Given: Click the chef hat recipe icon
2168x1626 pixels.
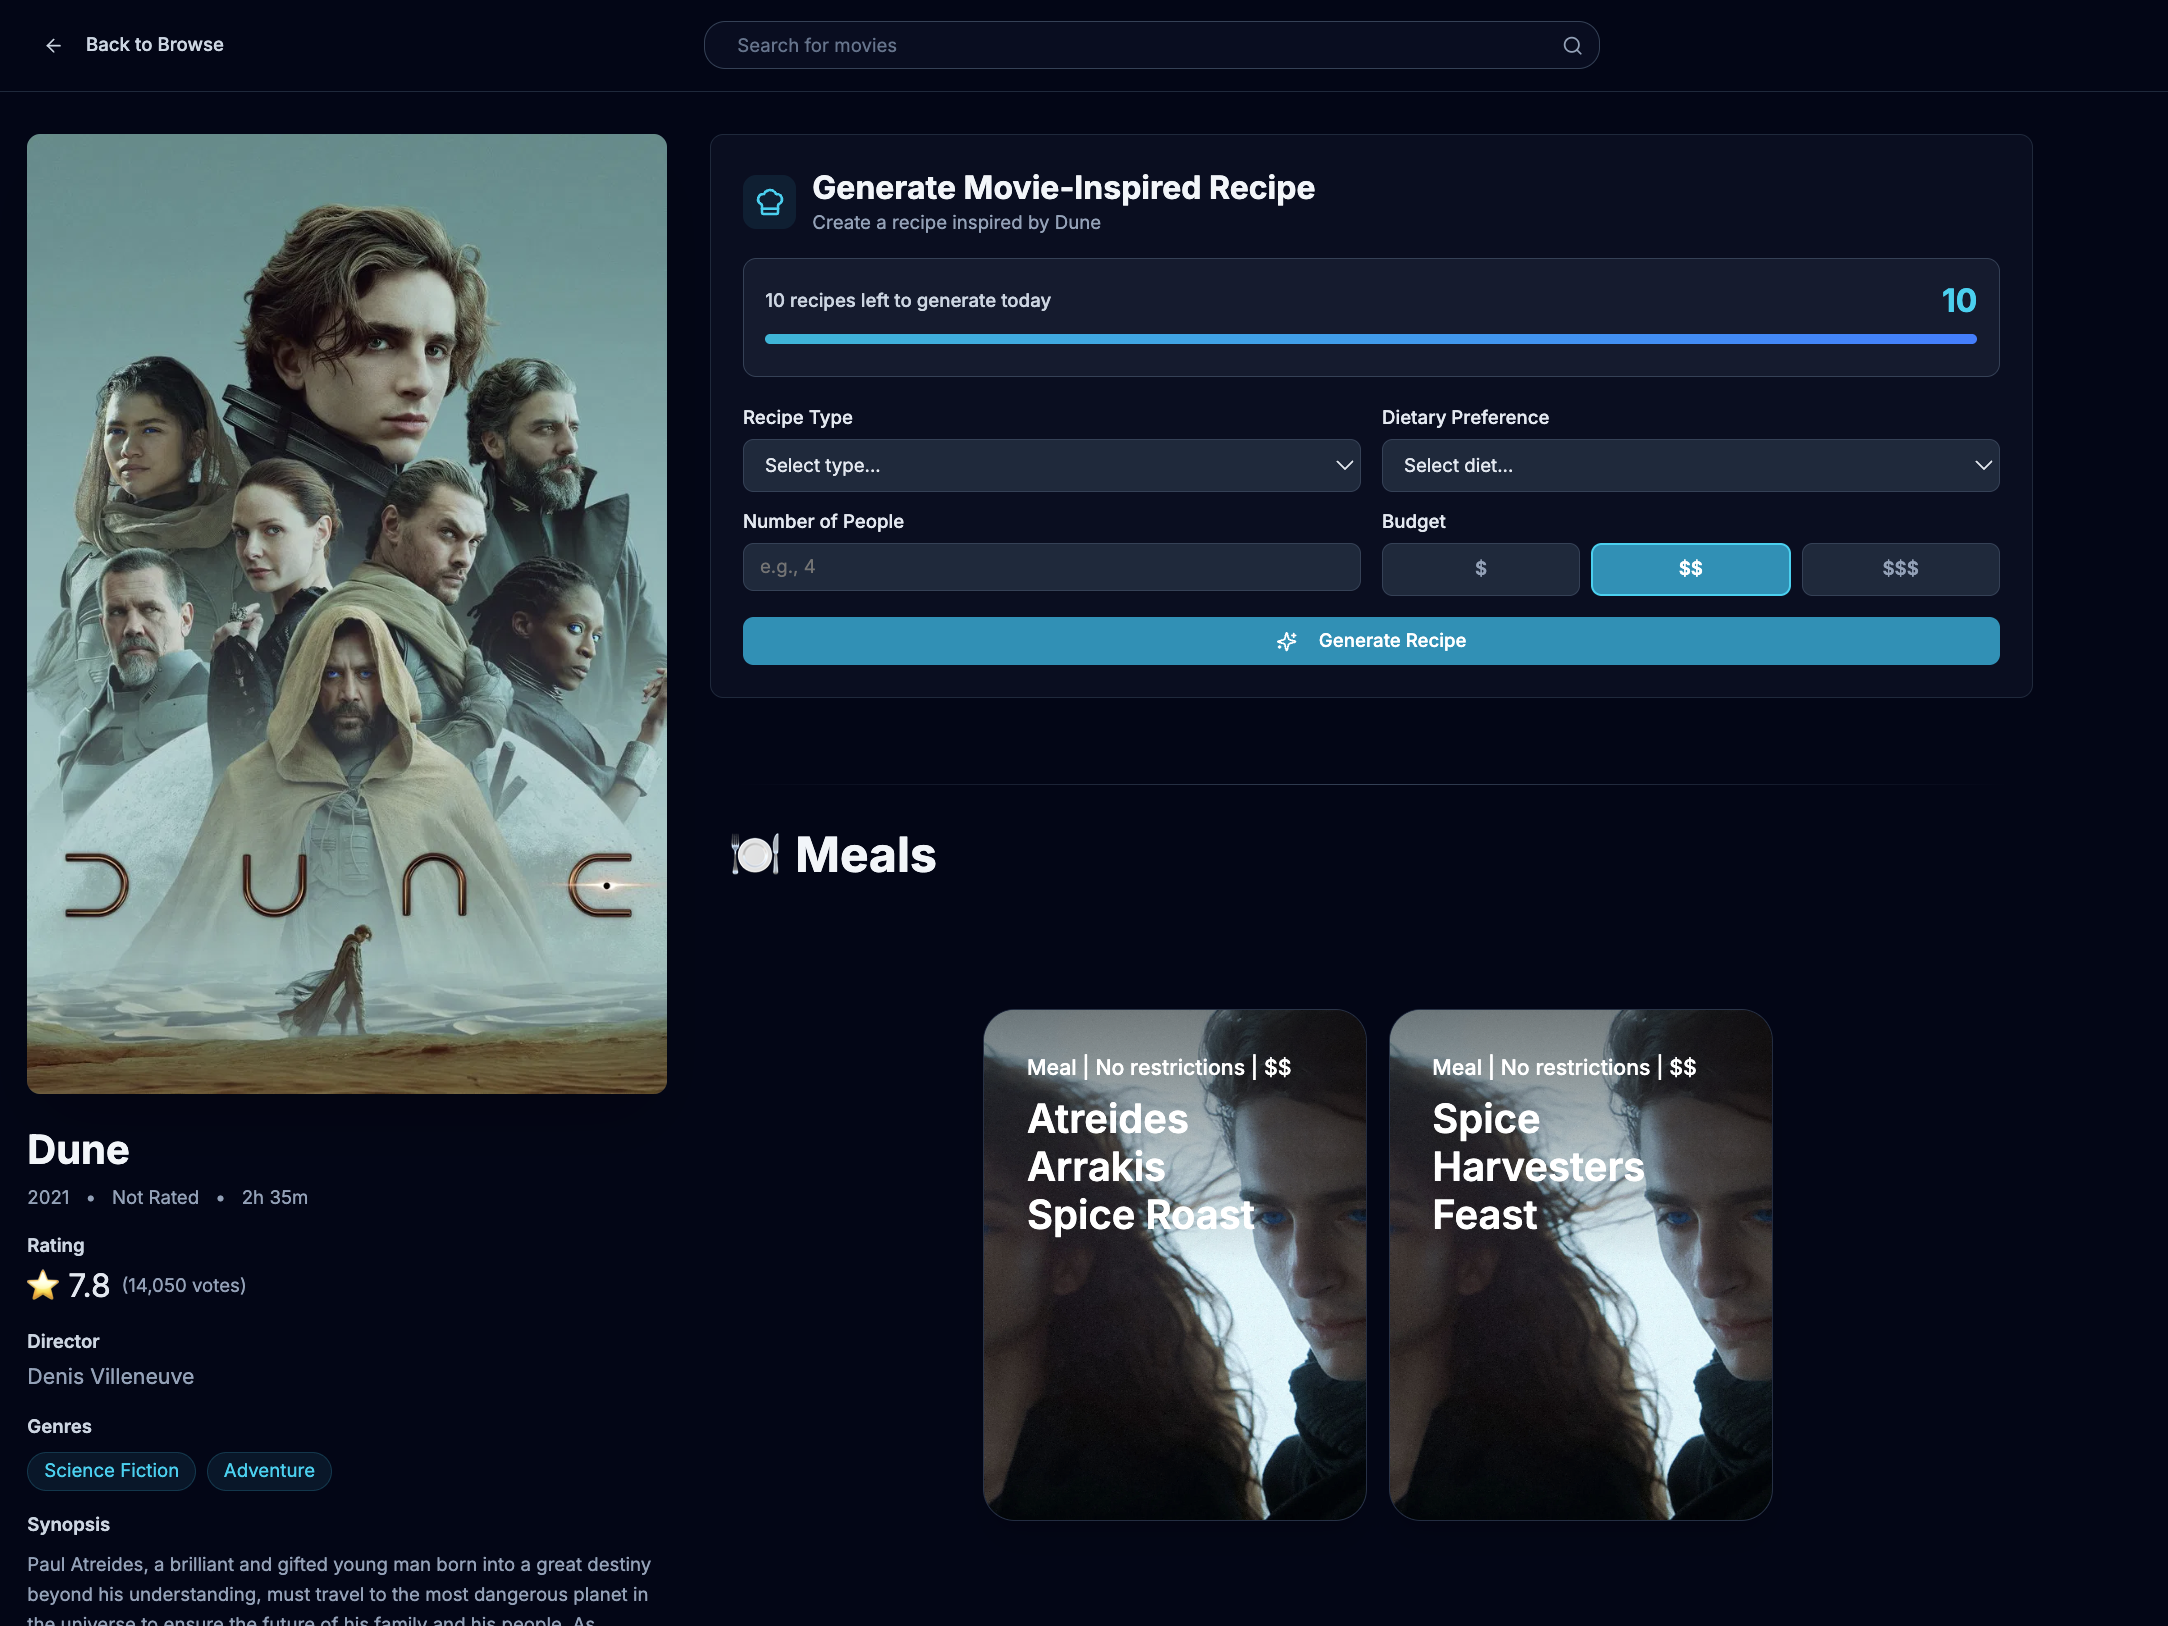Looking at the screenshot, I should tap(769, 202).
